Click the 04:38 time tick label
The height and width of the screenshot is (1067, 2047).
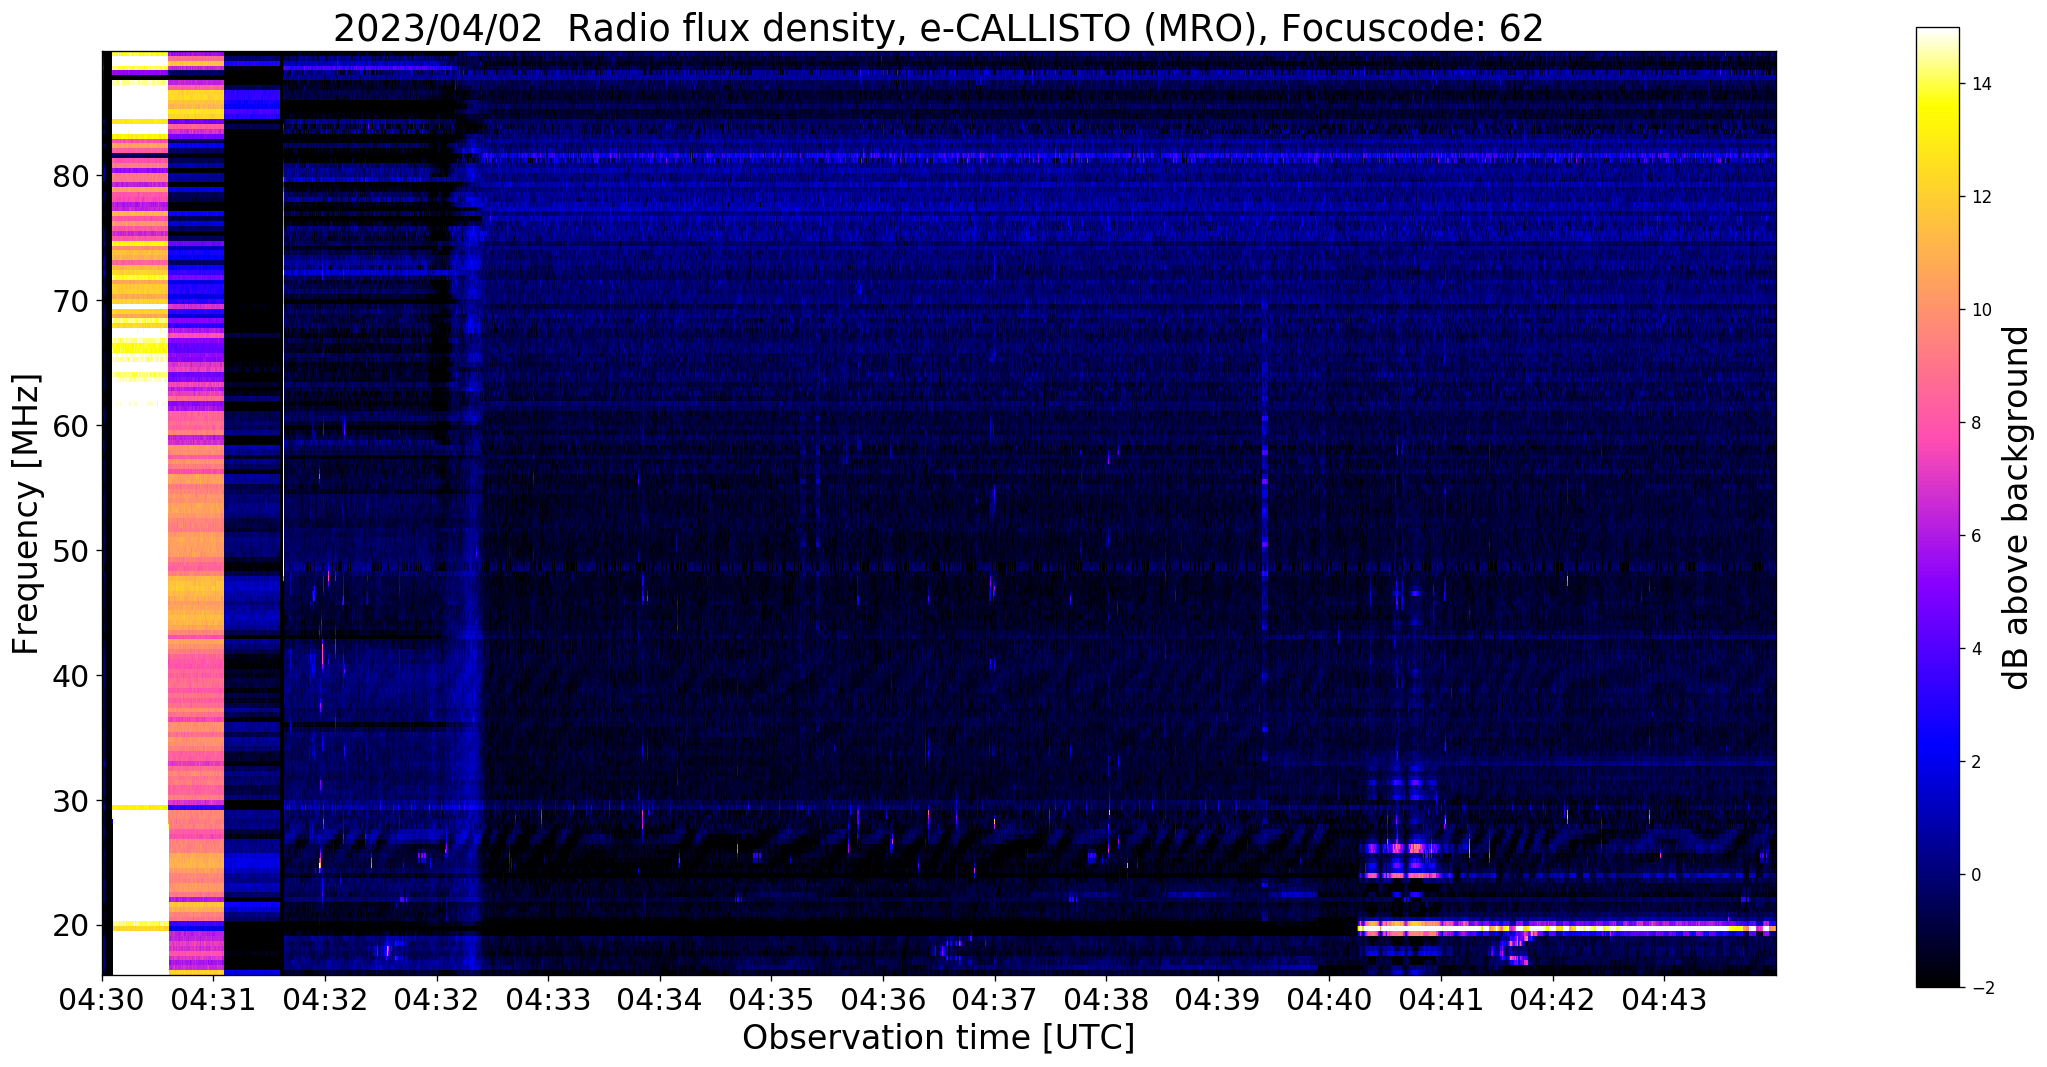(1106, 999)
